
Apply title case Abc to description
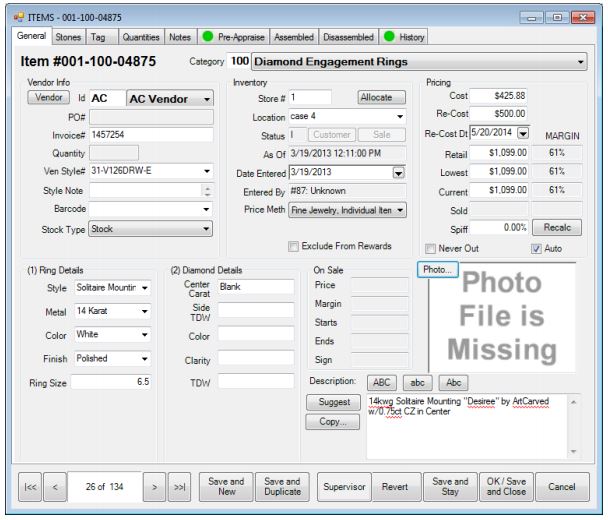(453, 382)
